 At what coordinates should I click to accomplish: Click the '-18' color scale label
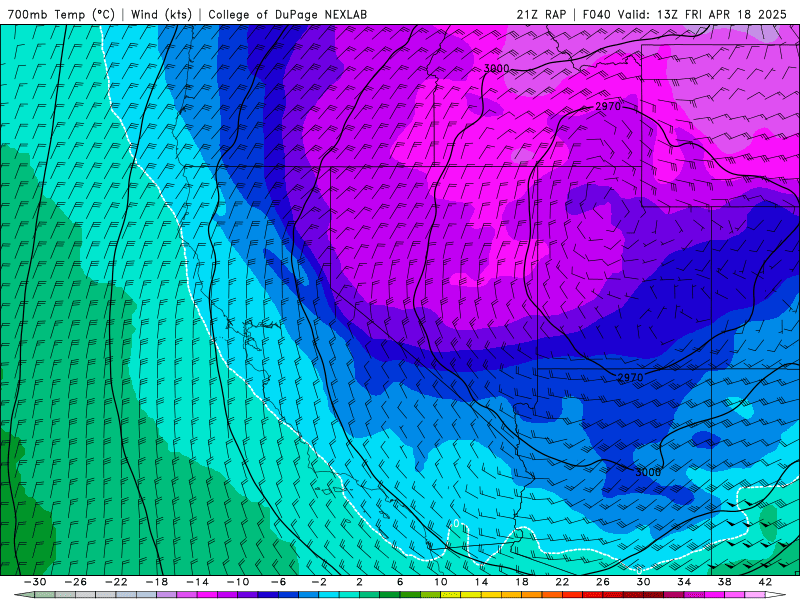[157, 582]
